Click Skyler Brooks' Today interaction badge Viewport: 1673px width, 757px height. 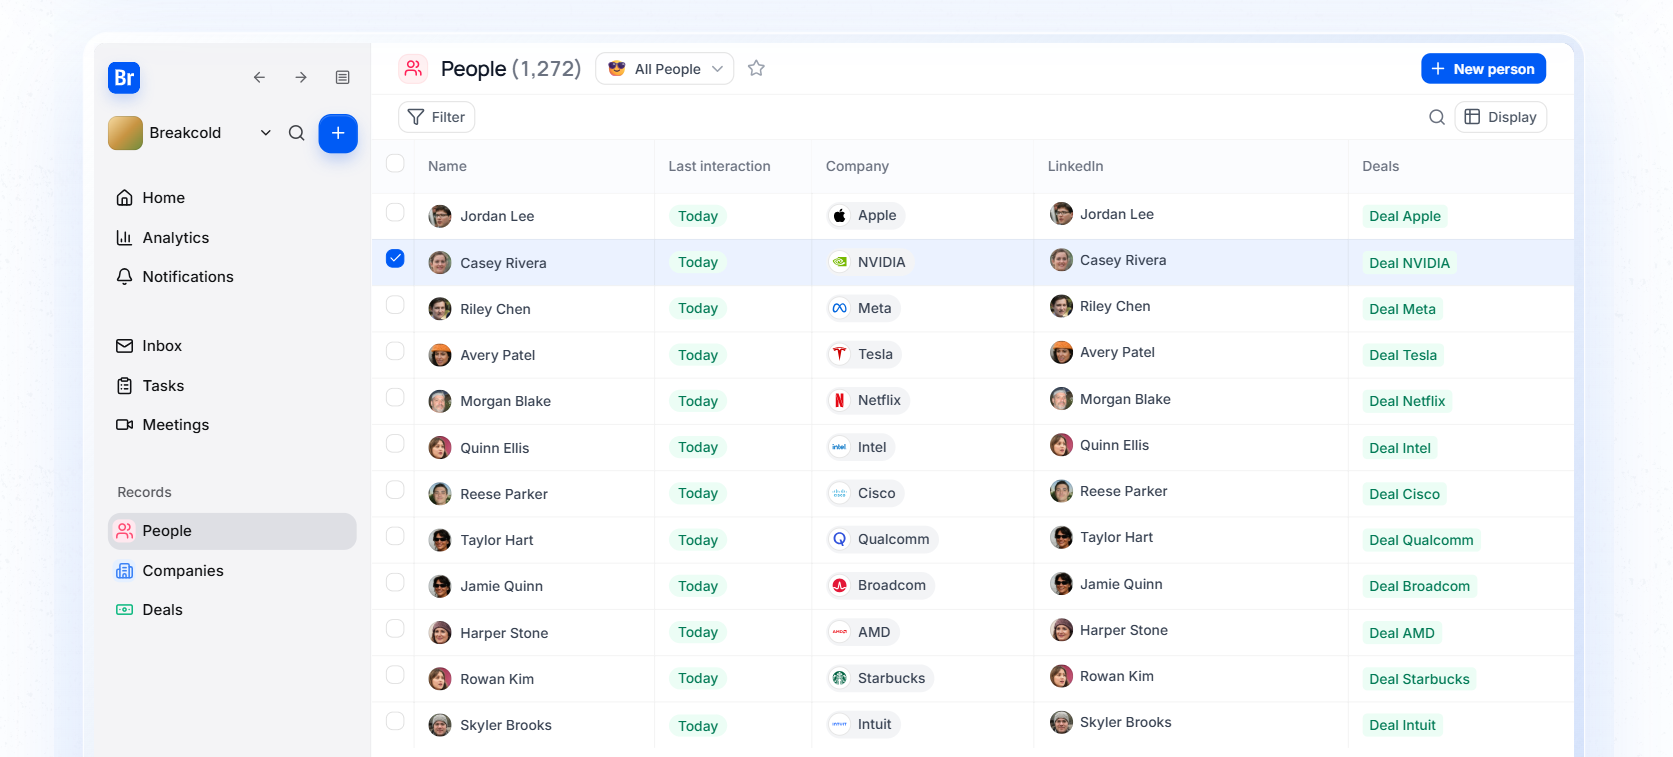698,726
